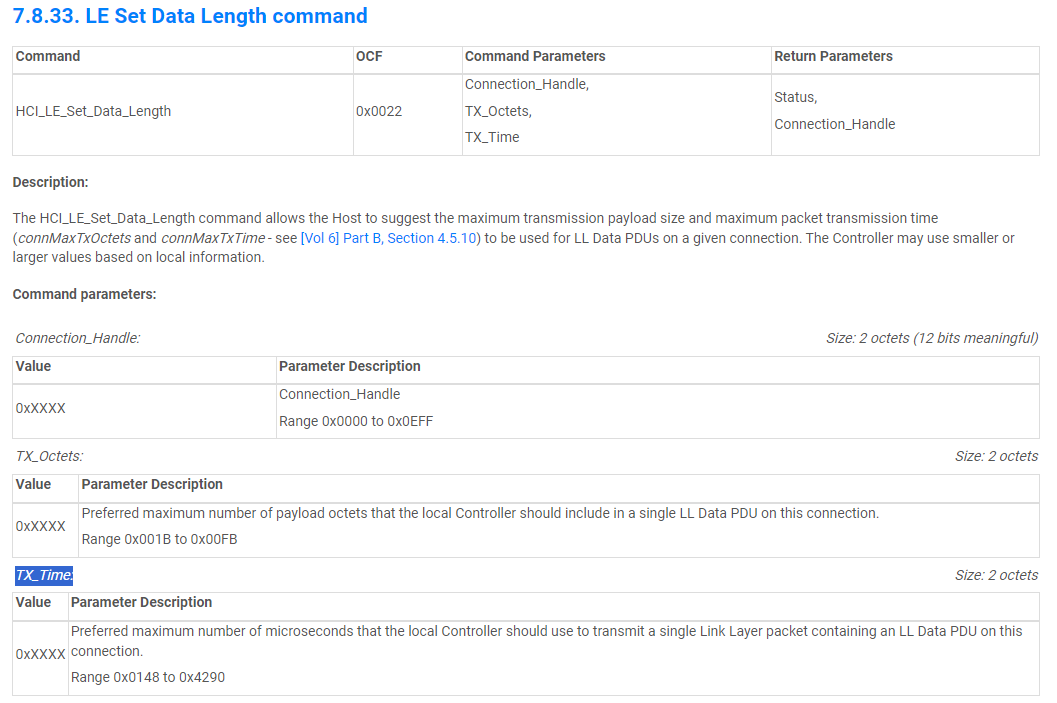Click Status in the Return Parameters cell
This screenshot has height=703, width=1057.
point(795,97)
